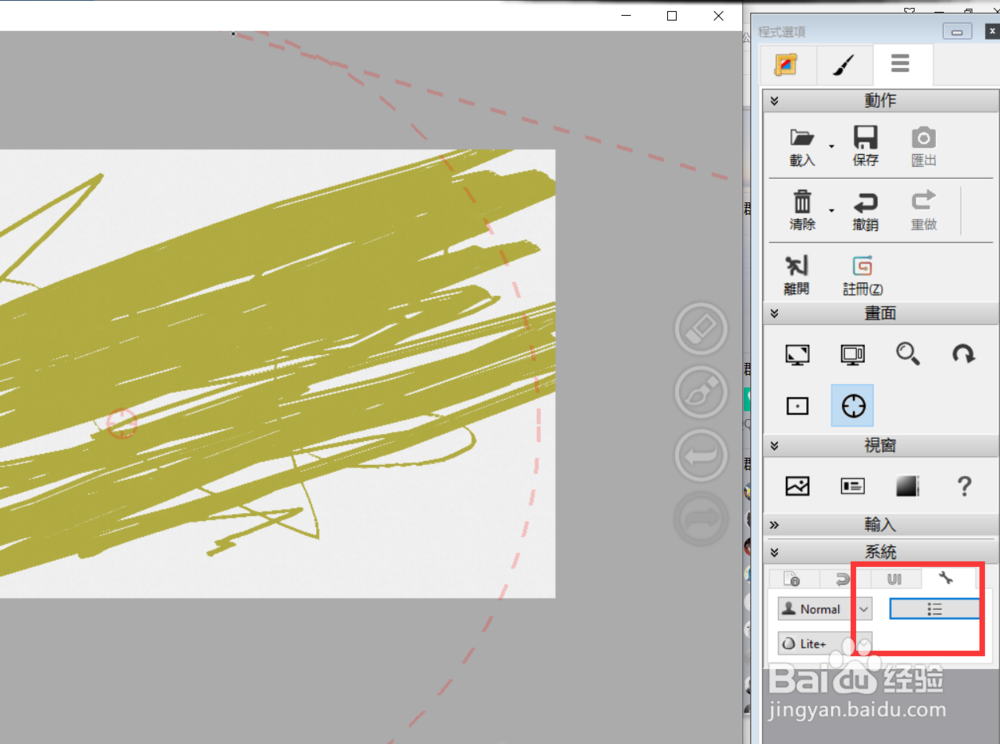Click the eraser circle button on canvas

pyautogui.click(x=701, y=329)
